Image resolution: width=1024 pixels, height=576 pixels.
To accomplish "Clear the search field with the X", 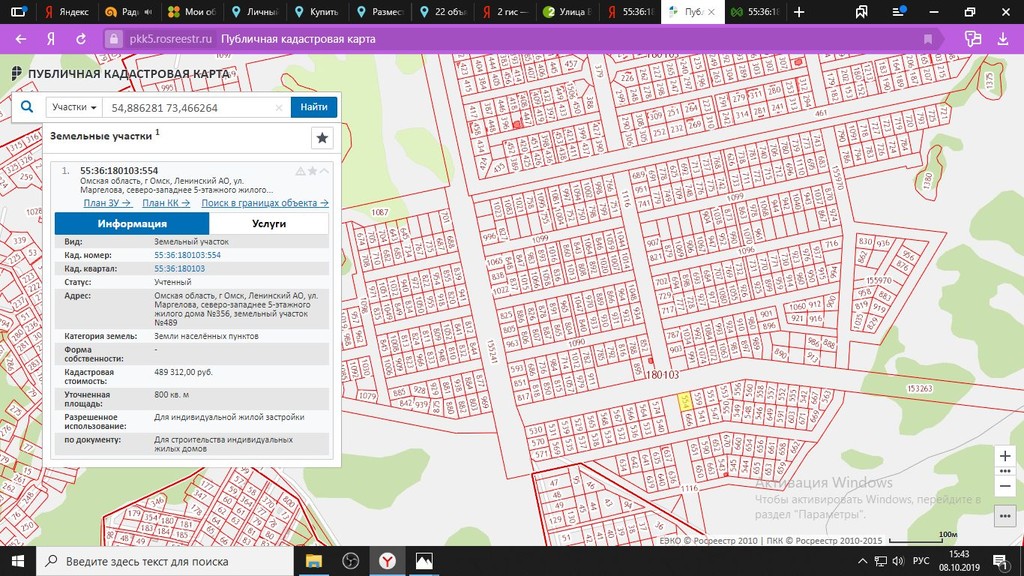I will click(x=279, y=107).
